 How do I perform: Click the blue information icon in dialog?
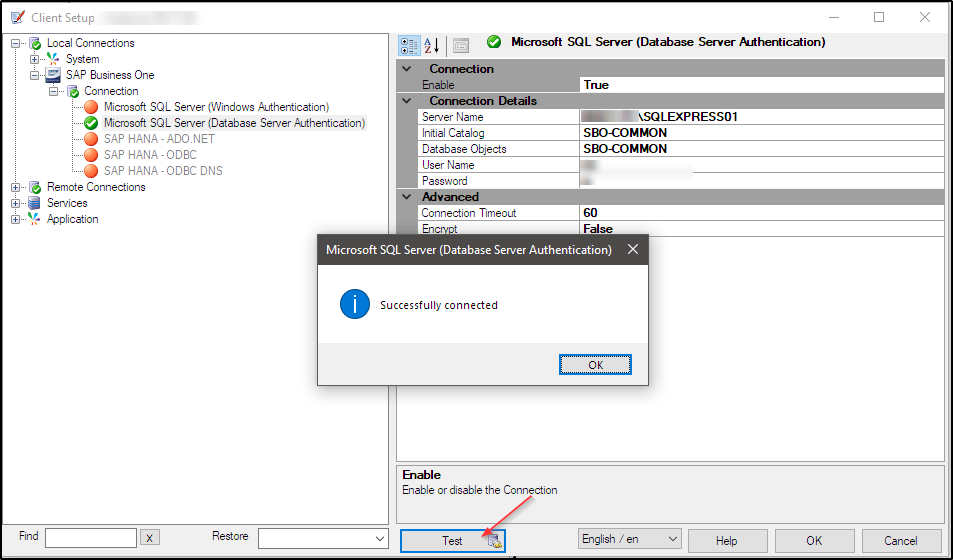pyautogui.click(x=355, y=304)
